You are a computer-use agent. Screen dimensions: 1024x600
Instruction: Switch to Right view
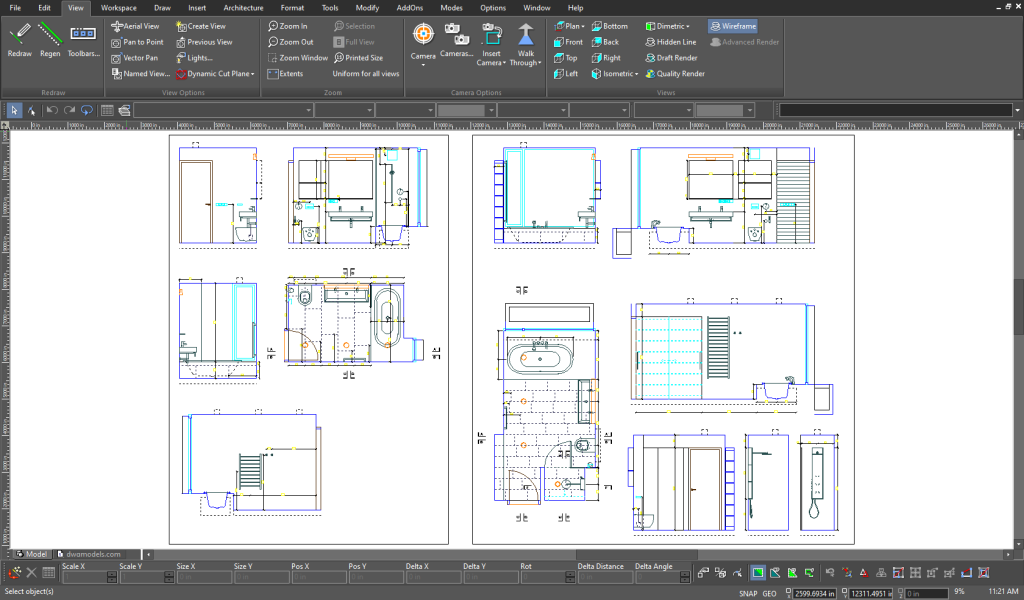[605, 57]
